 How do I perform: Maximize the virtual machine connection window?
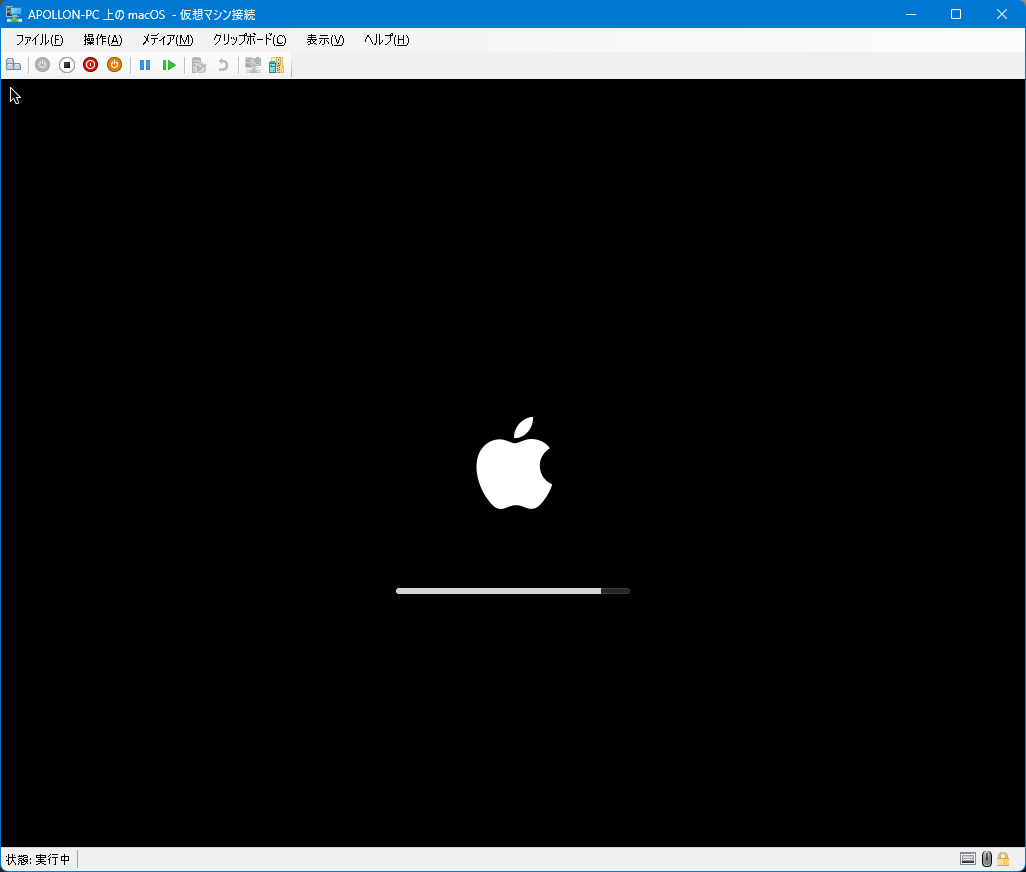[956, 14]
